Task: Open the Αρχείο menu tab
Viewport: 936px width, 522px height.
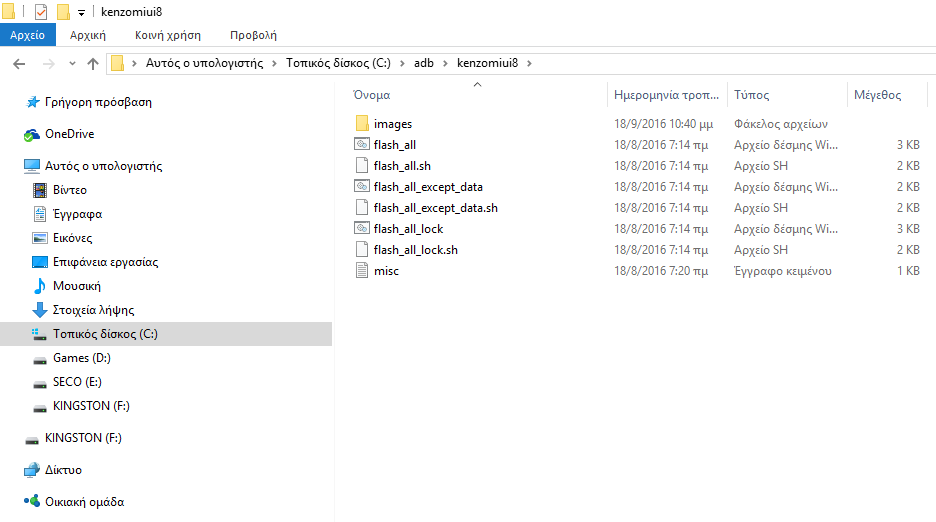Action: [27, 35]
